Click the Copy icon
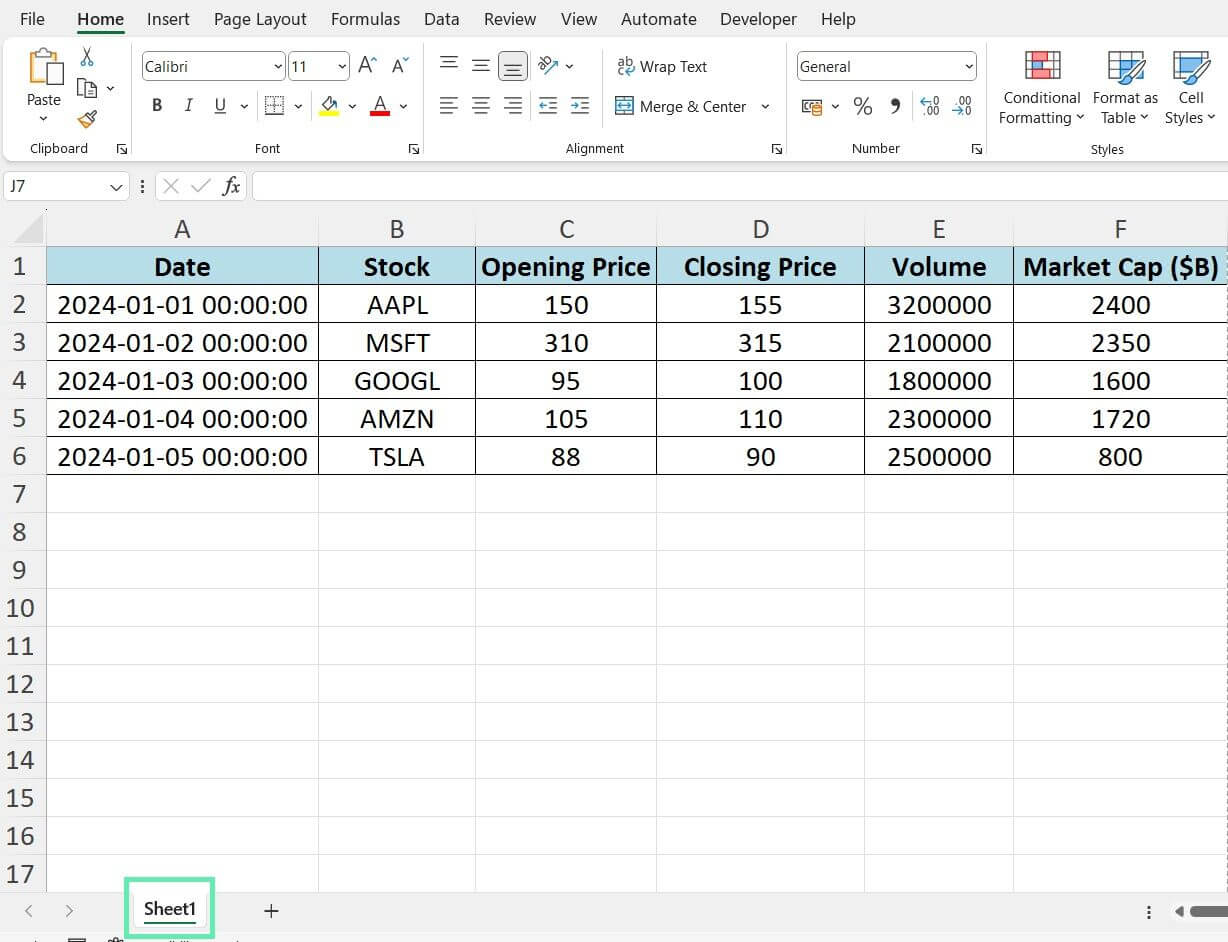 pyautogui.click(x=87, y=88)
